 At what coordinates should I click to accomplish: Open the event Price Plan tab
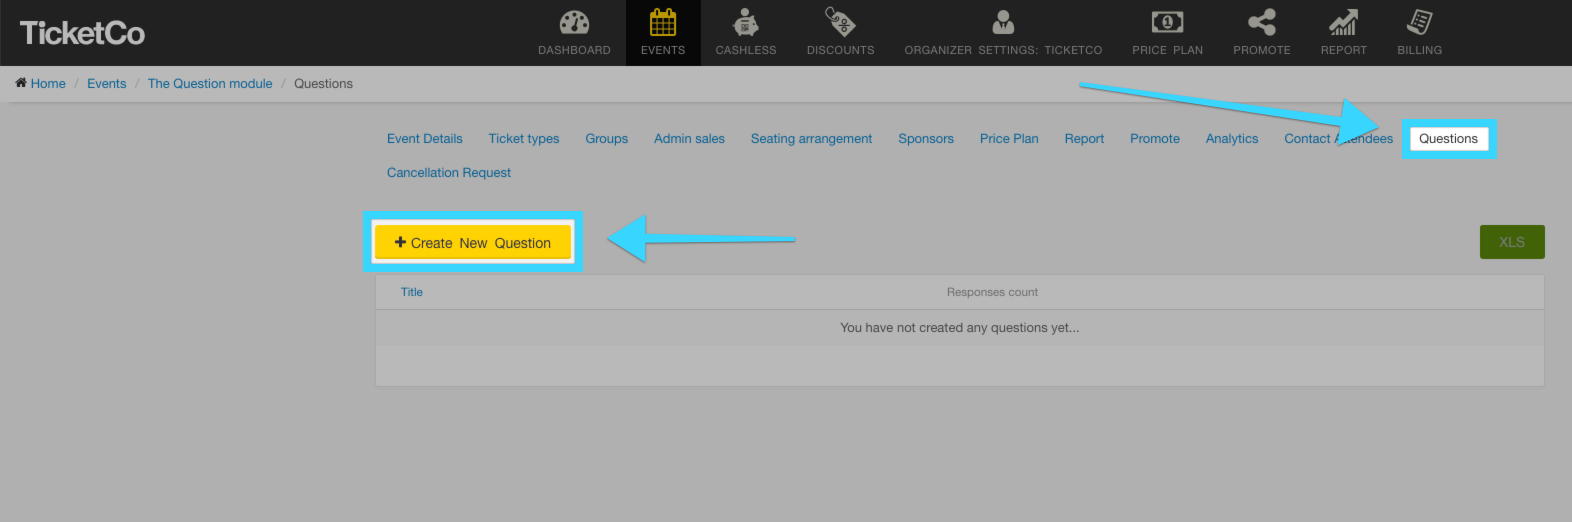tap(1009, 139)
